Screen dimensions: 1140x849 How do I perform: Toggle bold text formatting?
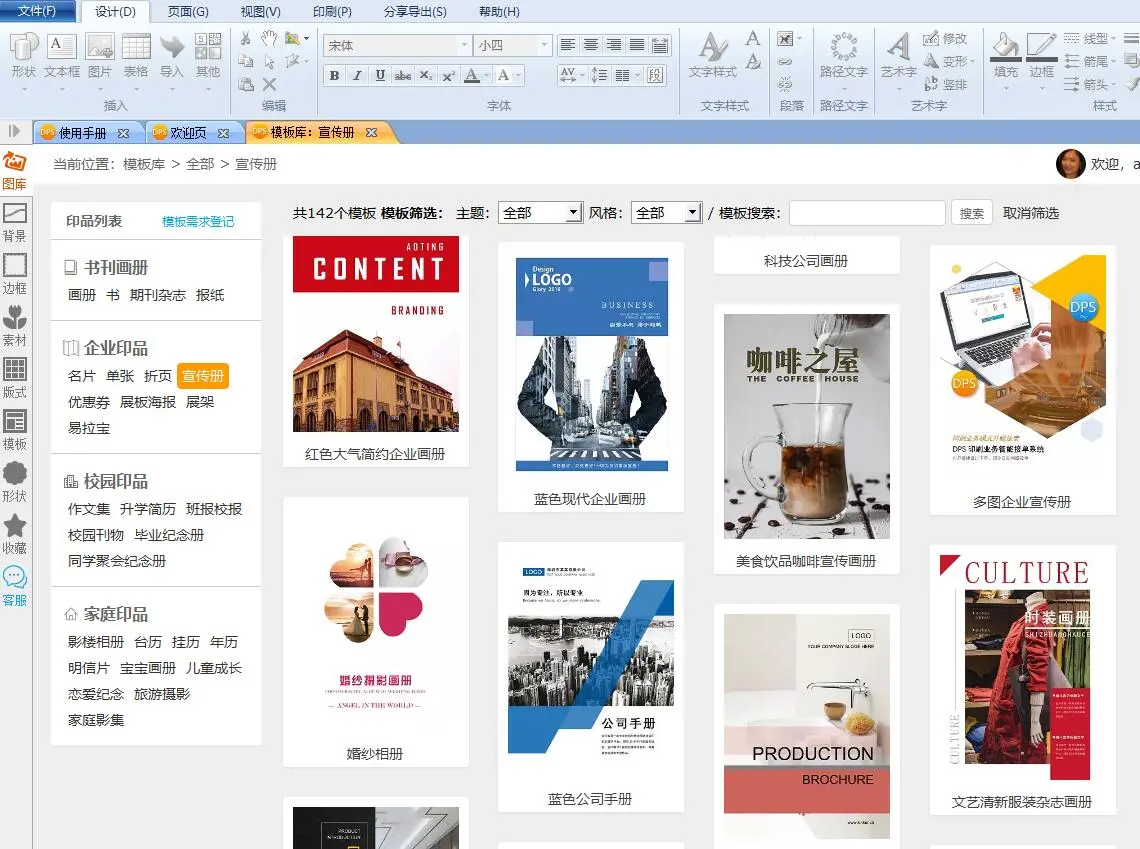pyautogui.click(x=334, y=76)
